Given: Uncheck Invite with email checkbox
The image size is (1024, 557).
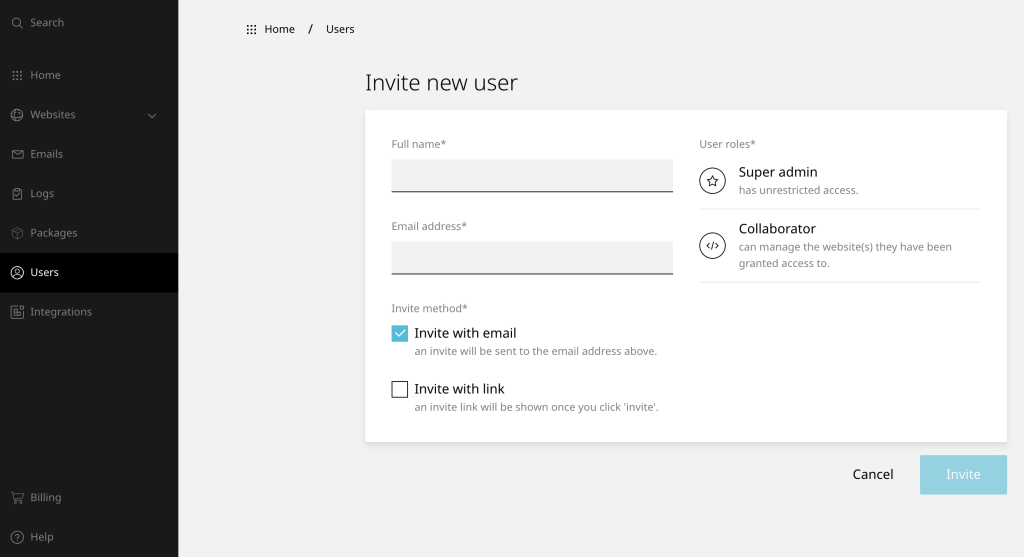Looking at the screenshot, I should pyautogui.click(x=400, y=334).
